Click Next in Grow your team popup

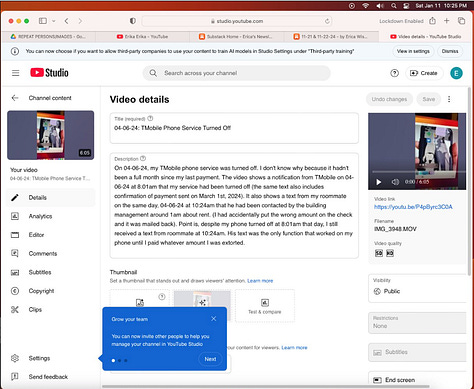click(x=210, y=359)
